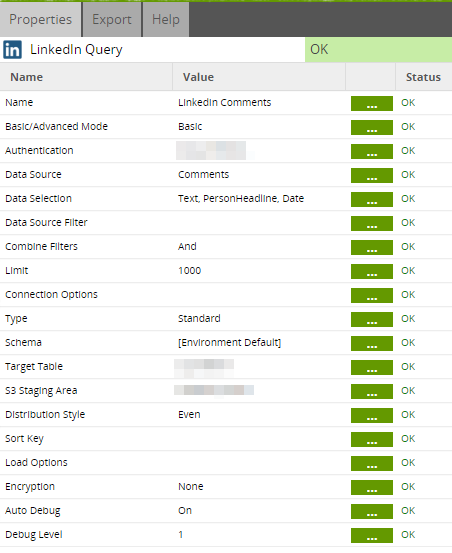The height and width of the screenshot is (553, 452).
Task: Open the Sort Key editor button
Action: coord(372,439)
